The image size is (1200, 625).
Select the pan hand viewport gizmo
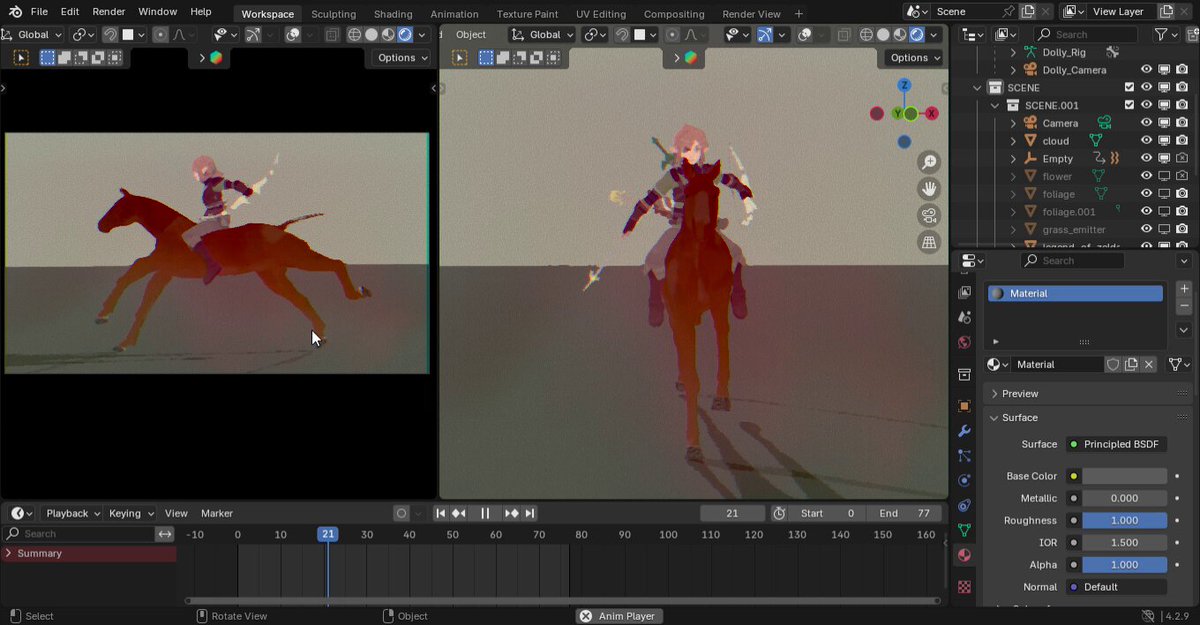tap(929, 189)
